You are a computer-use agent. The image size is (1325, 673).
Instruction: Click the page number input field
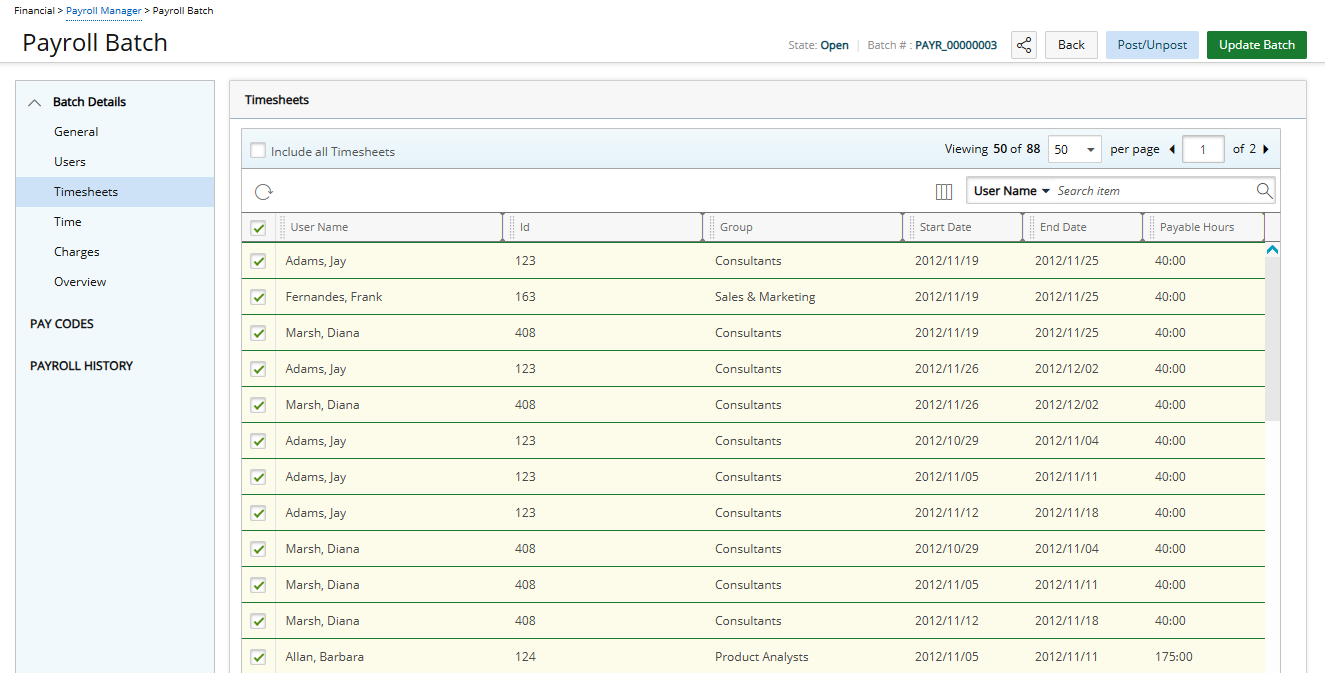click(1204, 150)
